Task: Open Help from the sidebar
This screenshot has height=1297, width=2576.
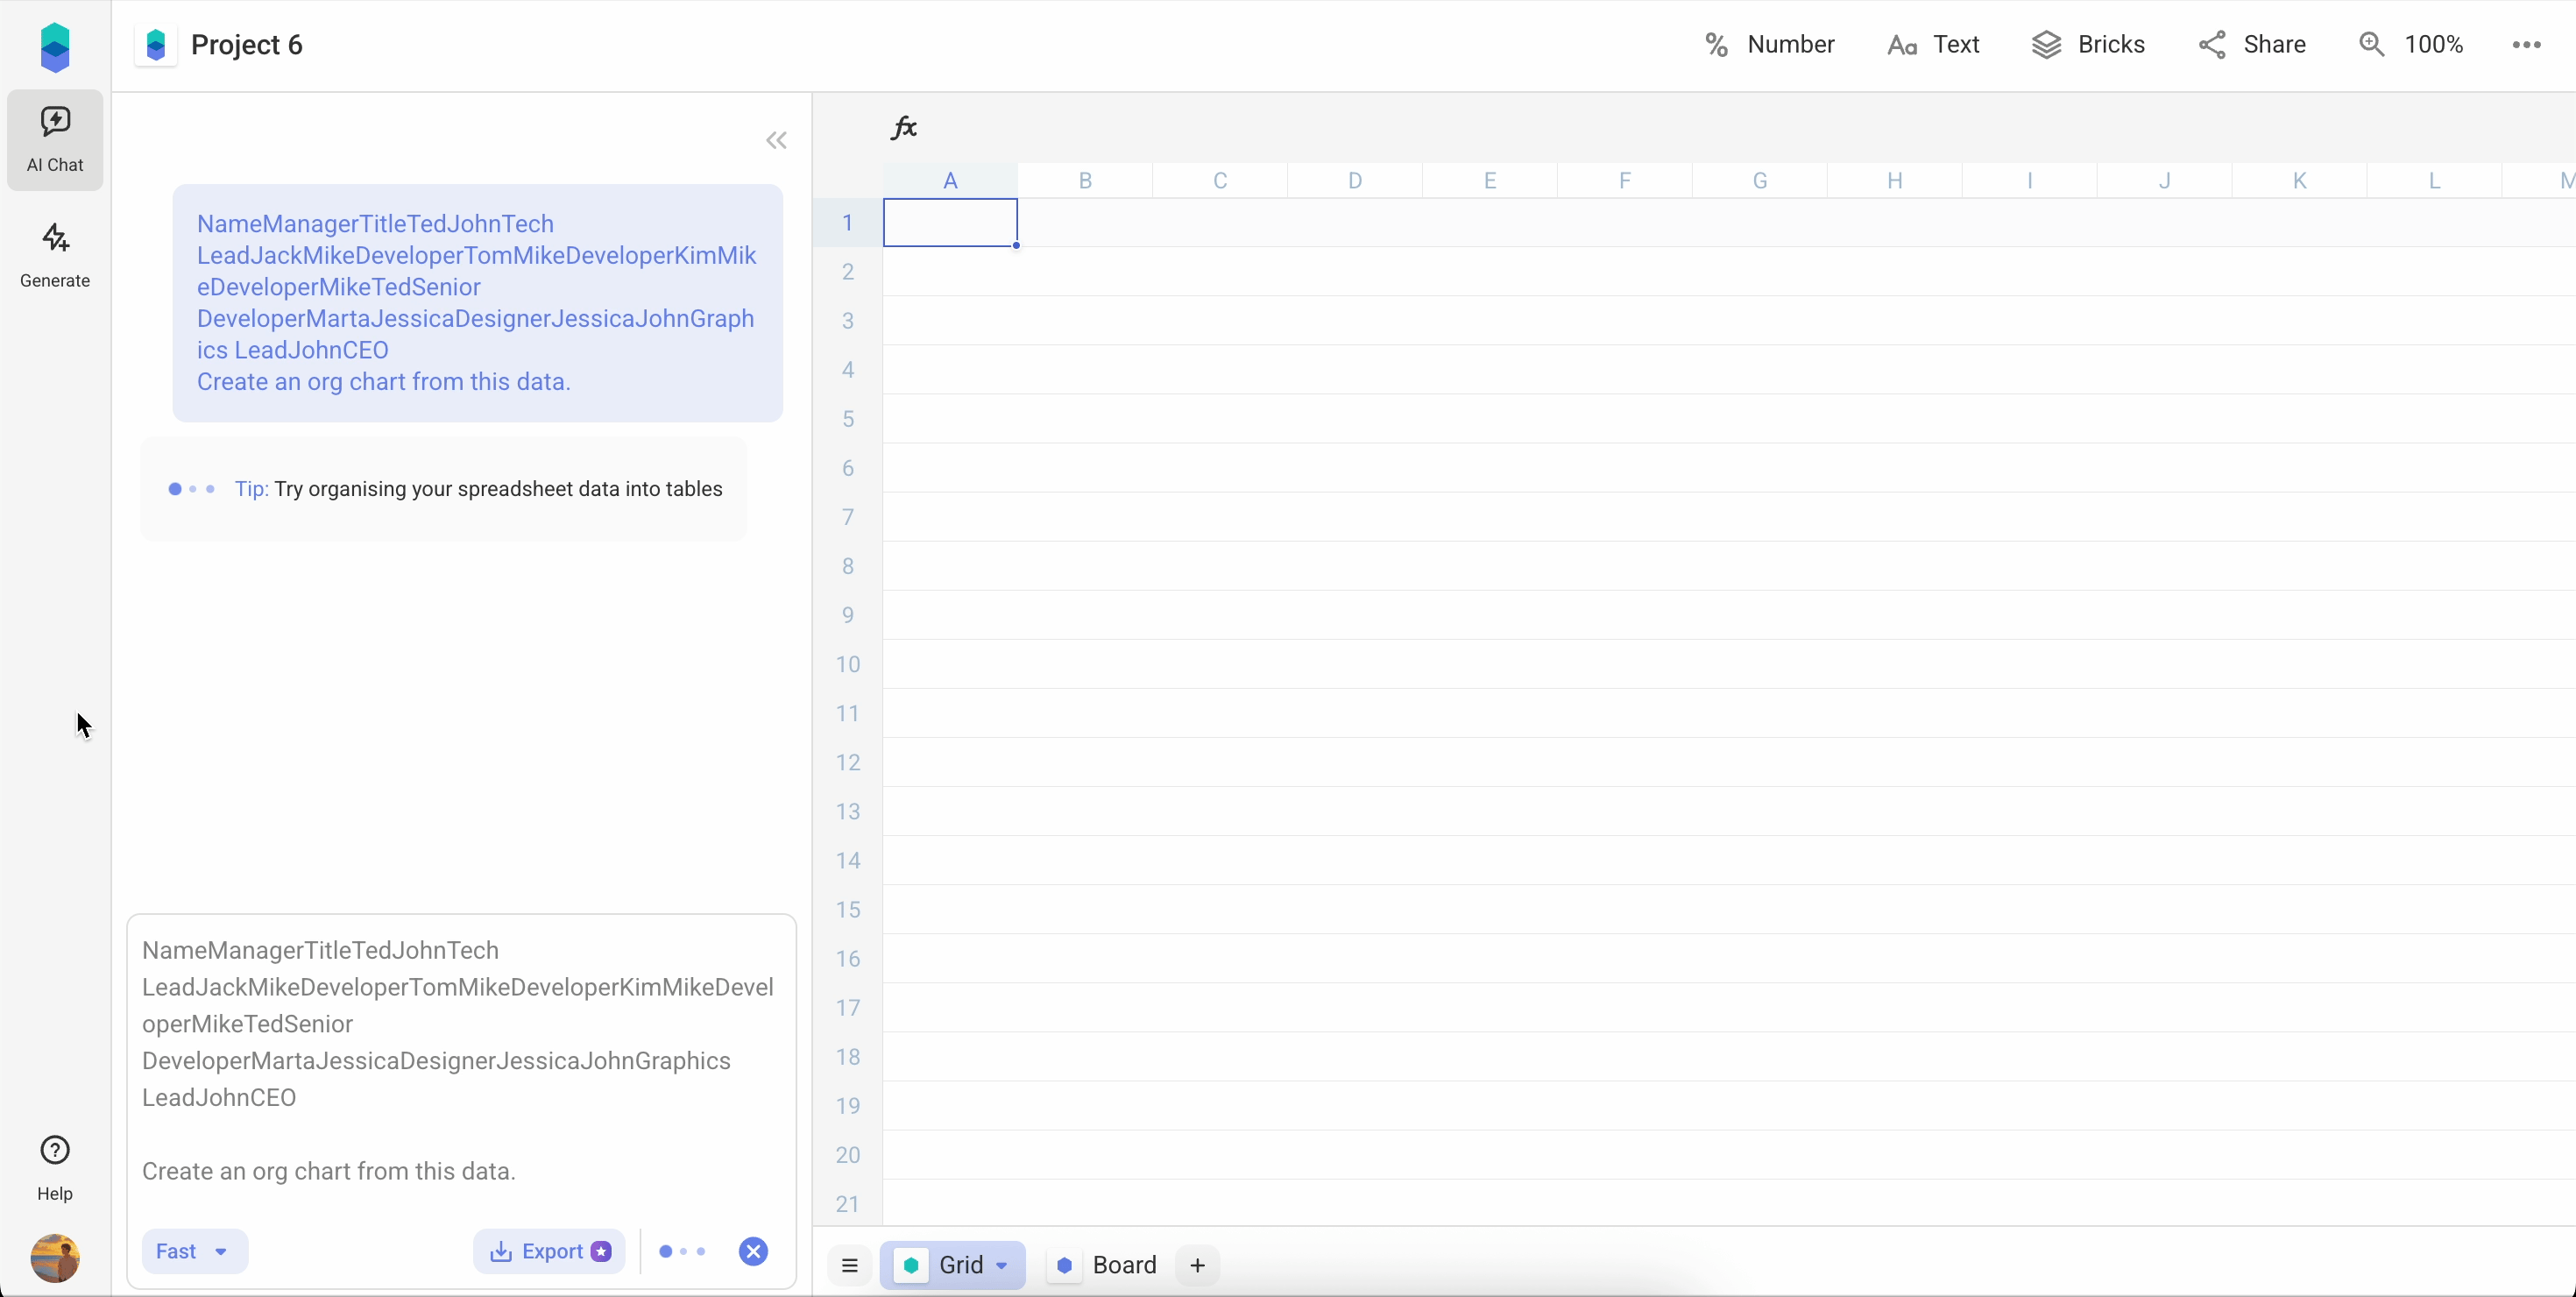Action: pos(54,1167)
